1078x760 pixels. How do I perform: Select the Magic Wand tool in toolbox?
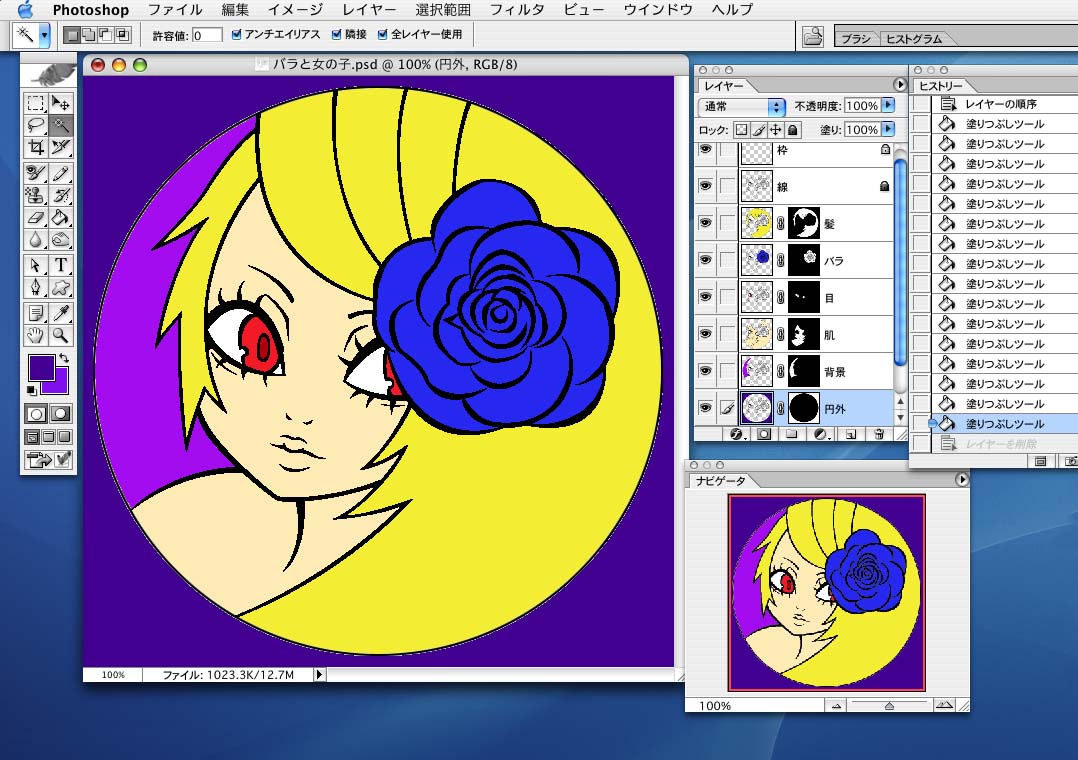tap(61, 124)
